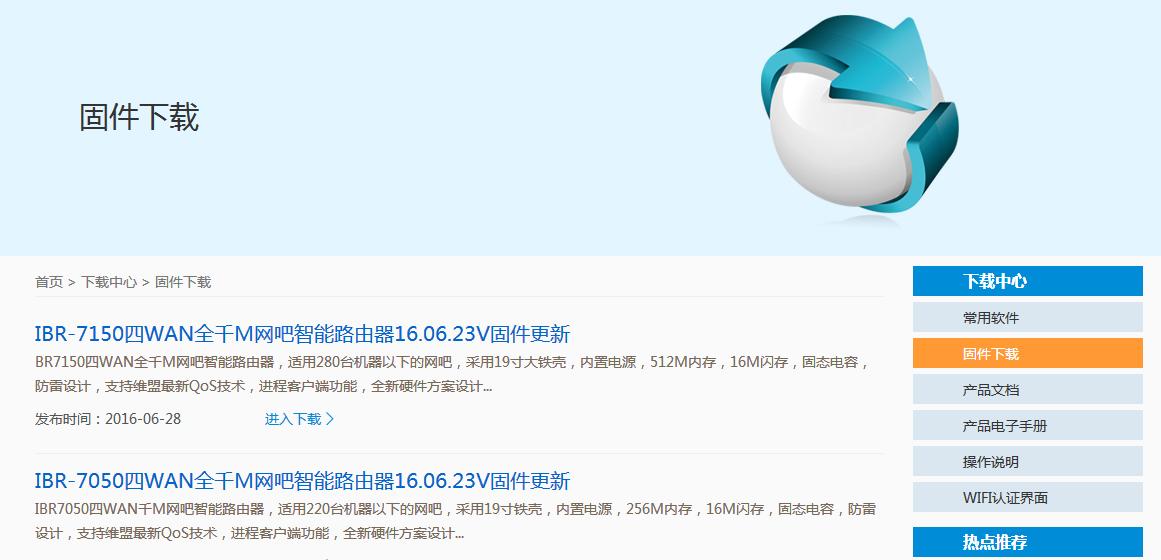Image resolution: width=1161 pixels, height=560 pixels.
Task: Click the IBR7050 description paragraph text
Action: point(455,521)
